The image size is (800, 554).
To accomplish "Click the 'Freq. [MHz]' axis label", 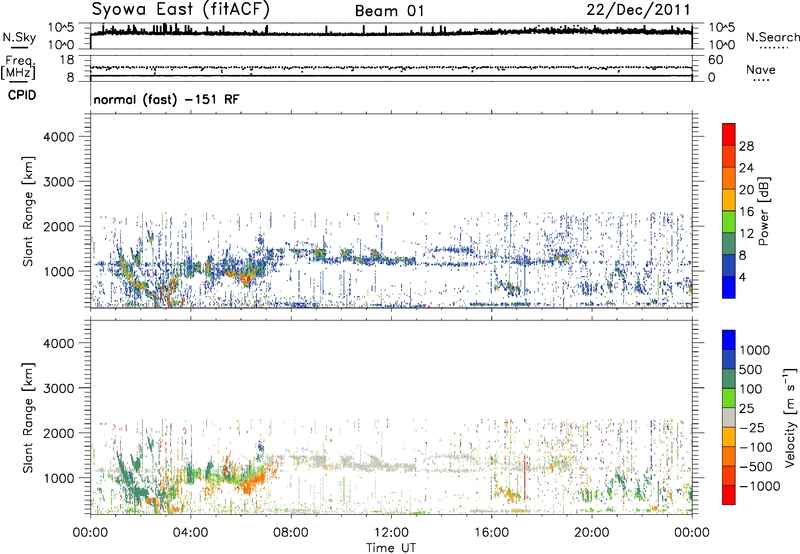I will pyautogui.click(x=19, y=67).
